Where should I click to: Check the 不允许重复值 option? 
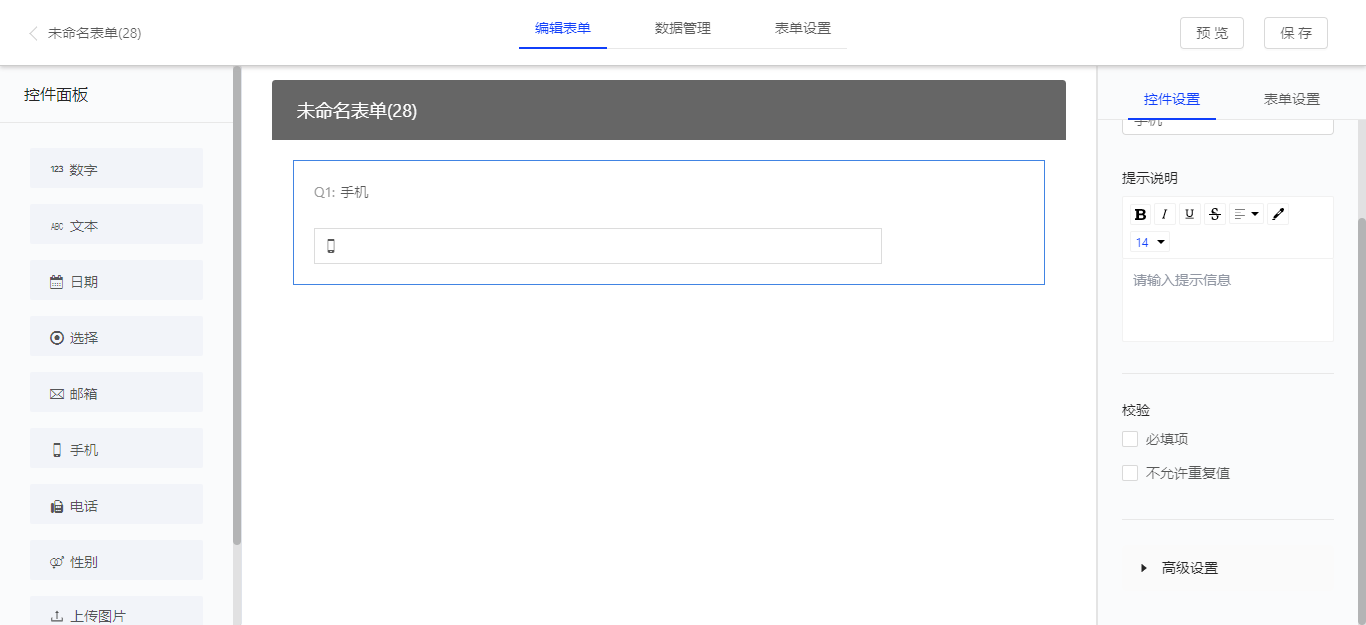(x=1130, y=473)
